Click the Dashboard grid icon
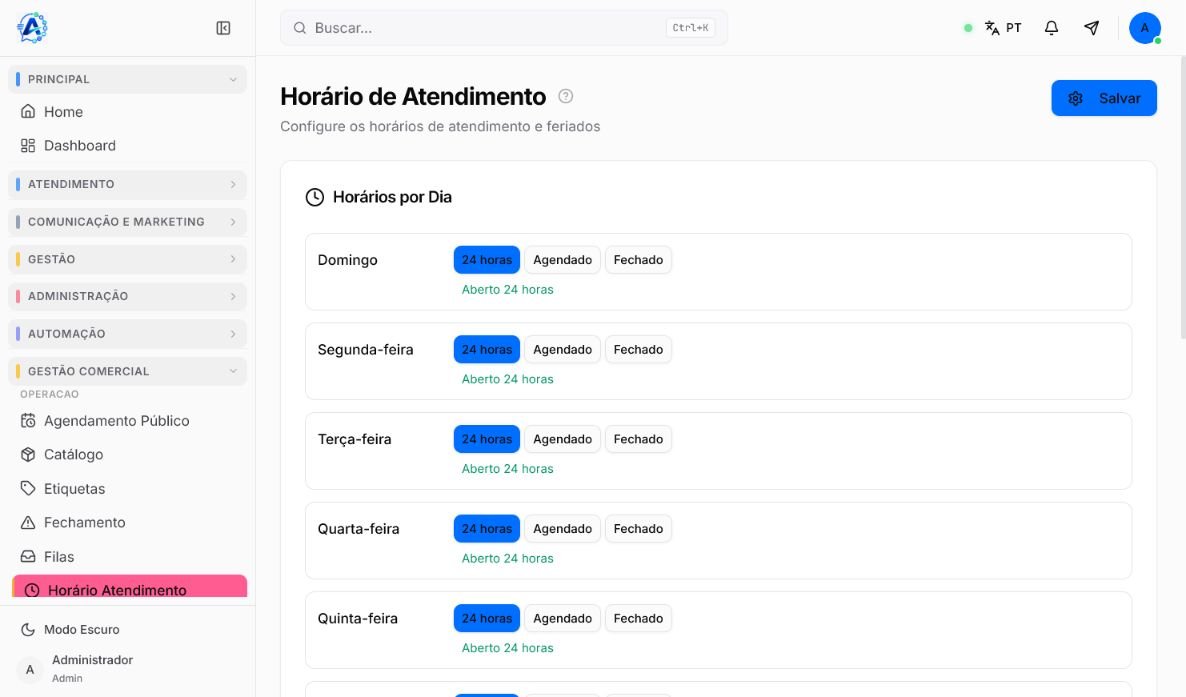Viewport: 1186px width, 697px height. click(28, 145)
